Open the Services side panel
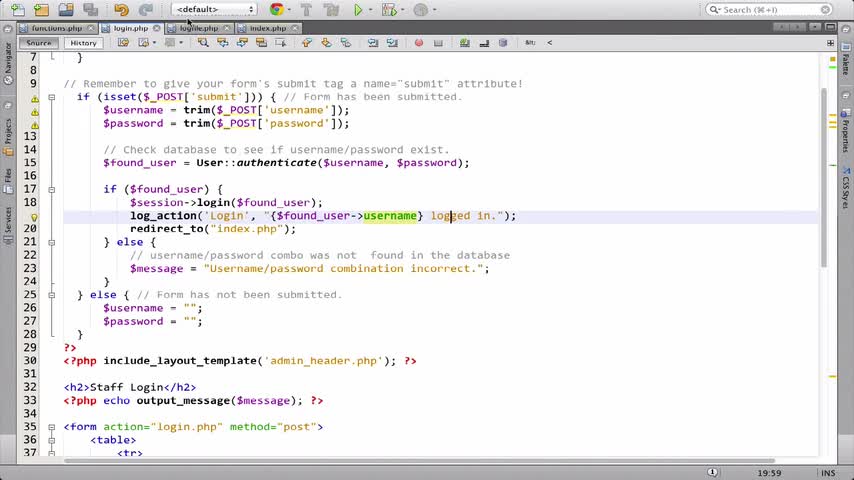 pos(8,225)
